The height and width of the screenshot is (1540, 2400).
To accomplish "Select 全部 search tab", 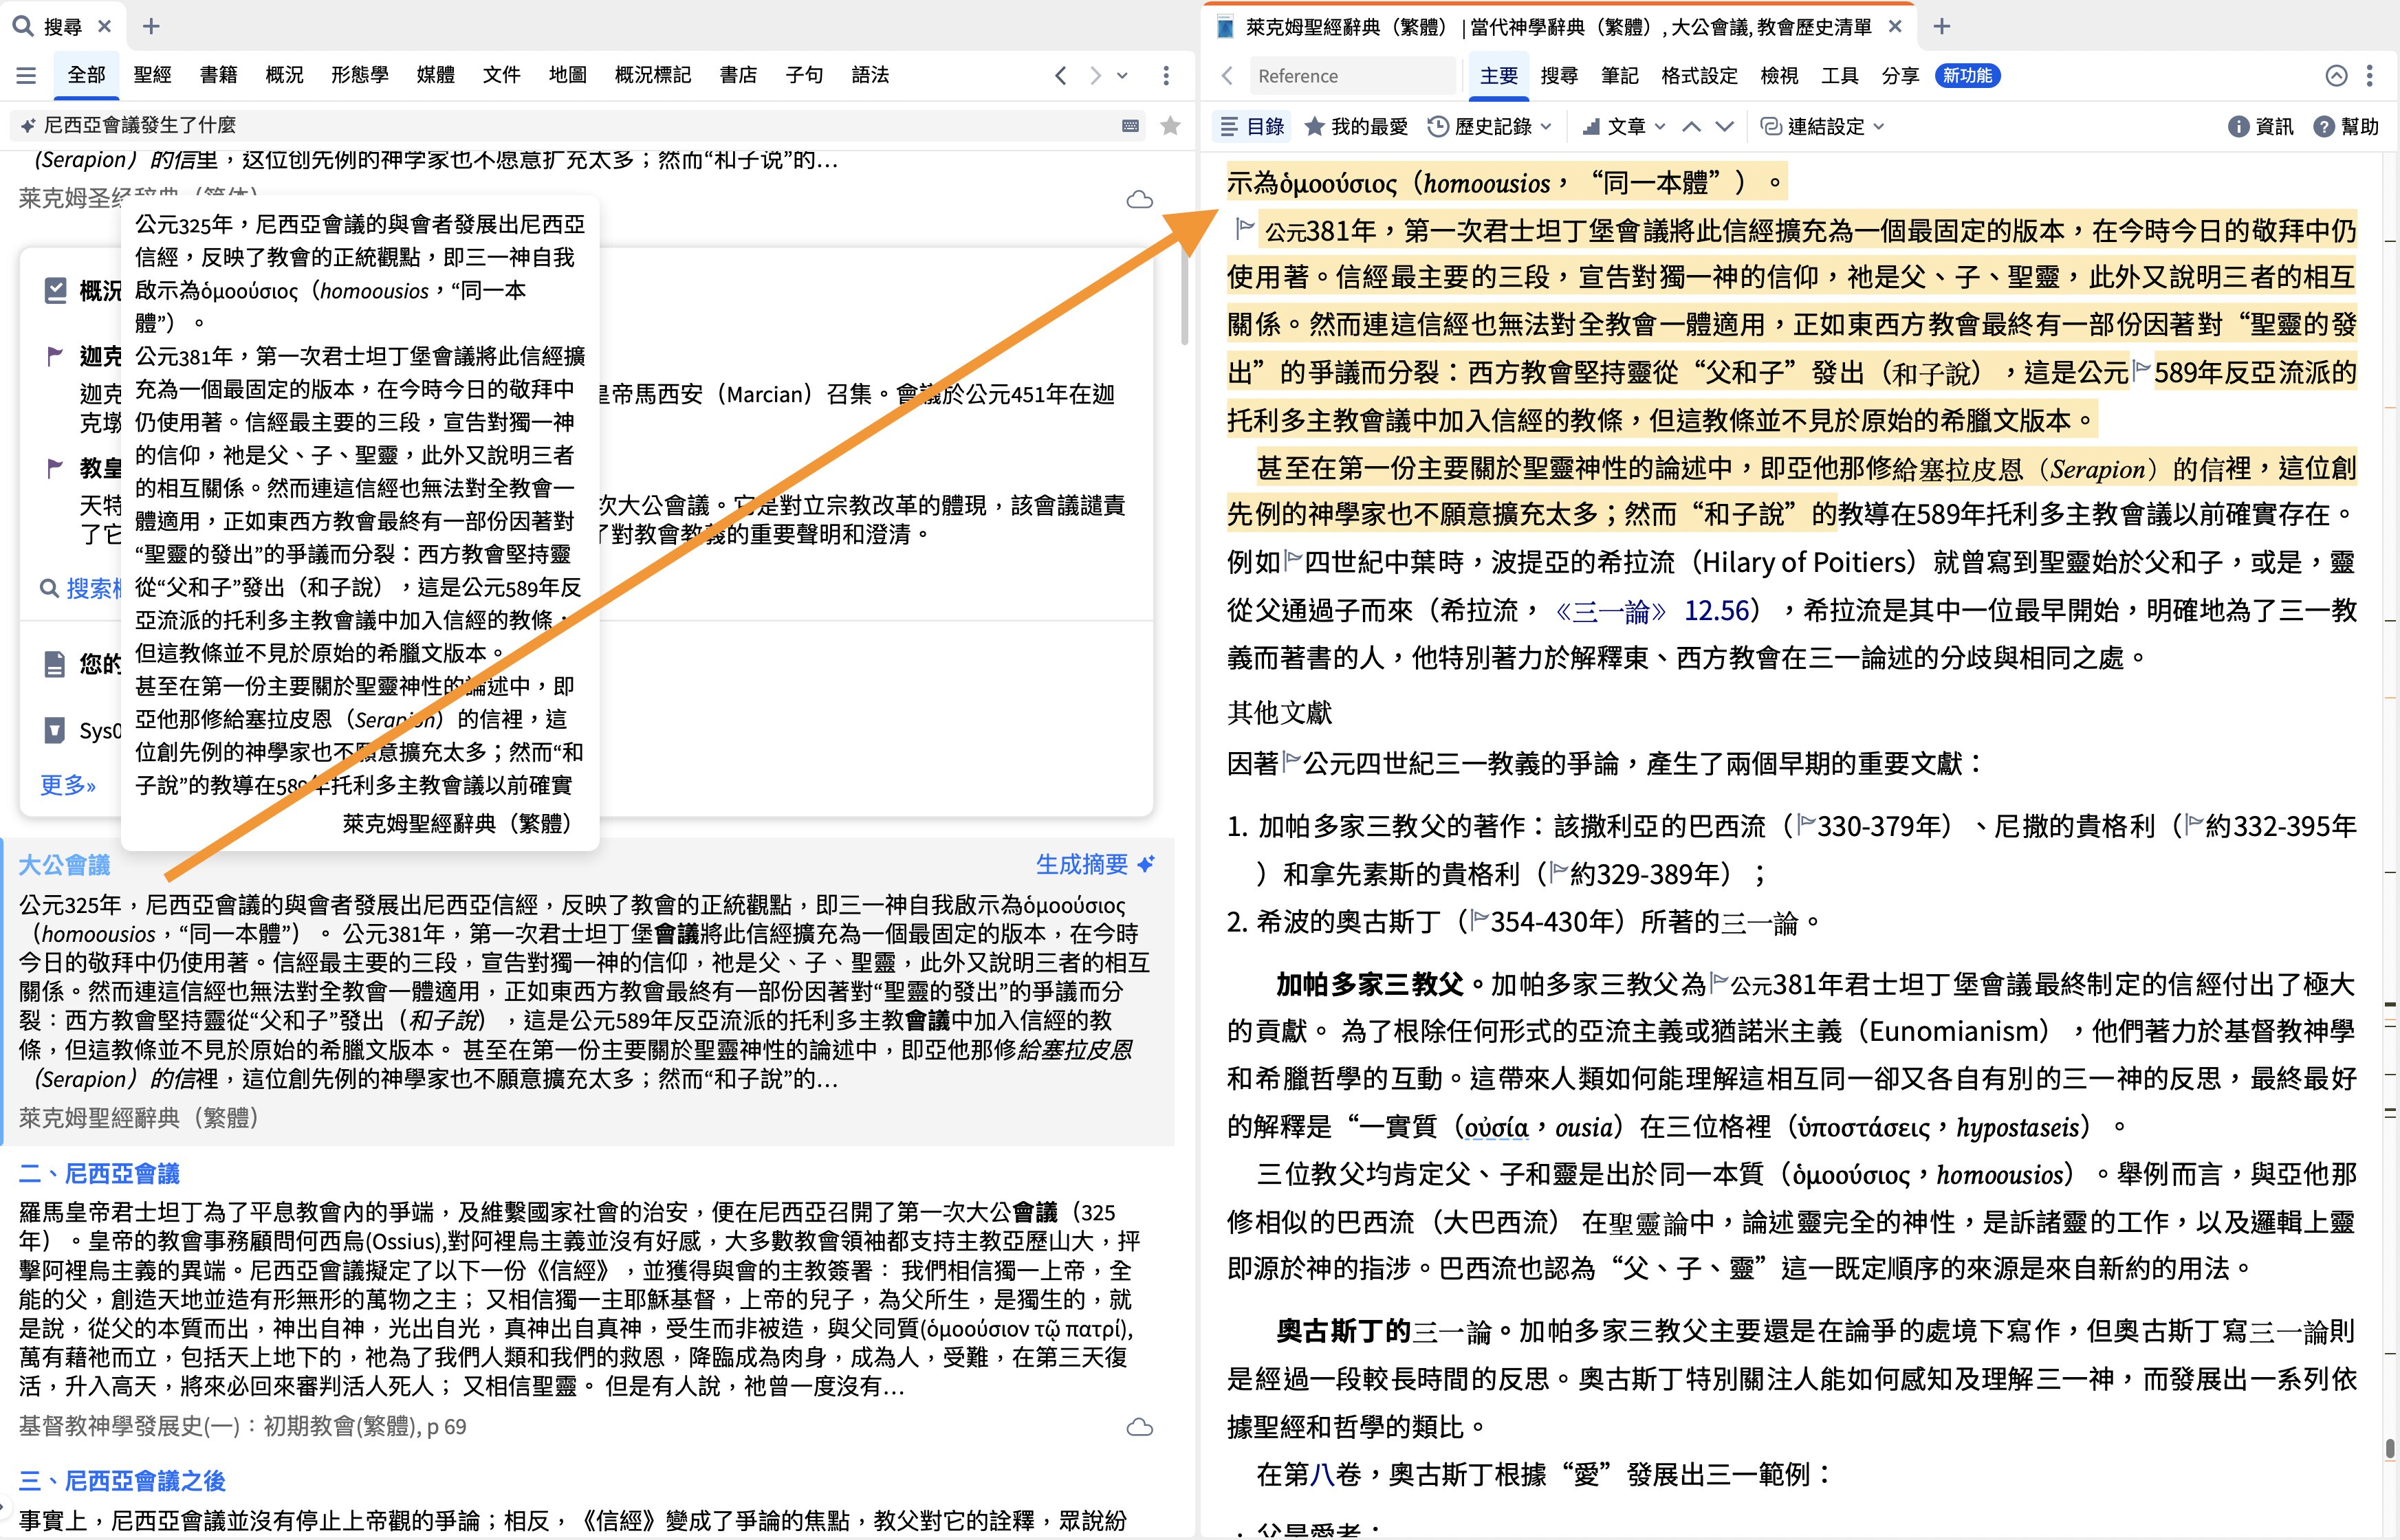I will pyautogui.click(x=86, y=75).
